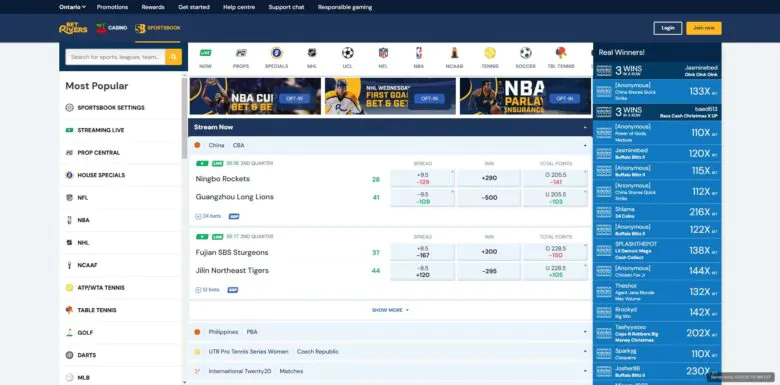Screen dimensions: 780x385
Task: Open Support chat in top menu
Action: [x=287, y=7]
